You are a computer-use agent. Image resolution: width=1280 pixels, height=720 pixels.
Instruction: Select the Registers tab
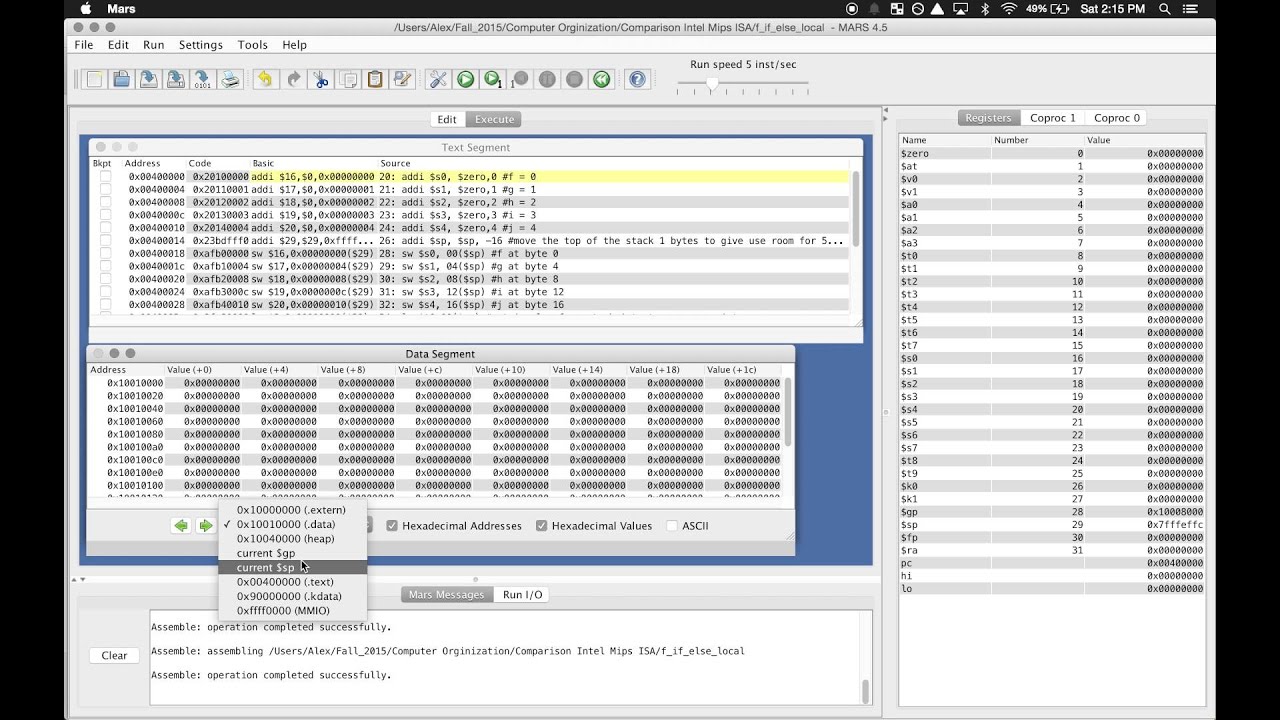tap(988, 118)
